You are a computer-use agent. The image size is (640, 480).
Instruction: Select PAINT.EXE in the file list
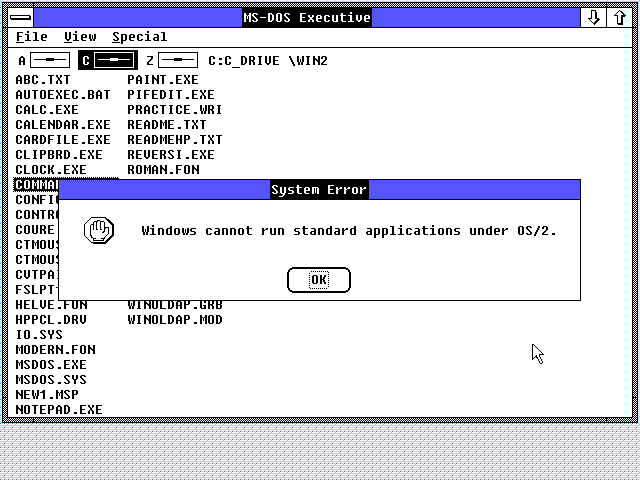(x=162, y=80)
